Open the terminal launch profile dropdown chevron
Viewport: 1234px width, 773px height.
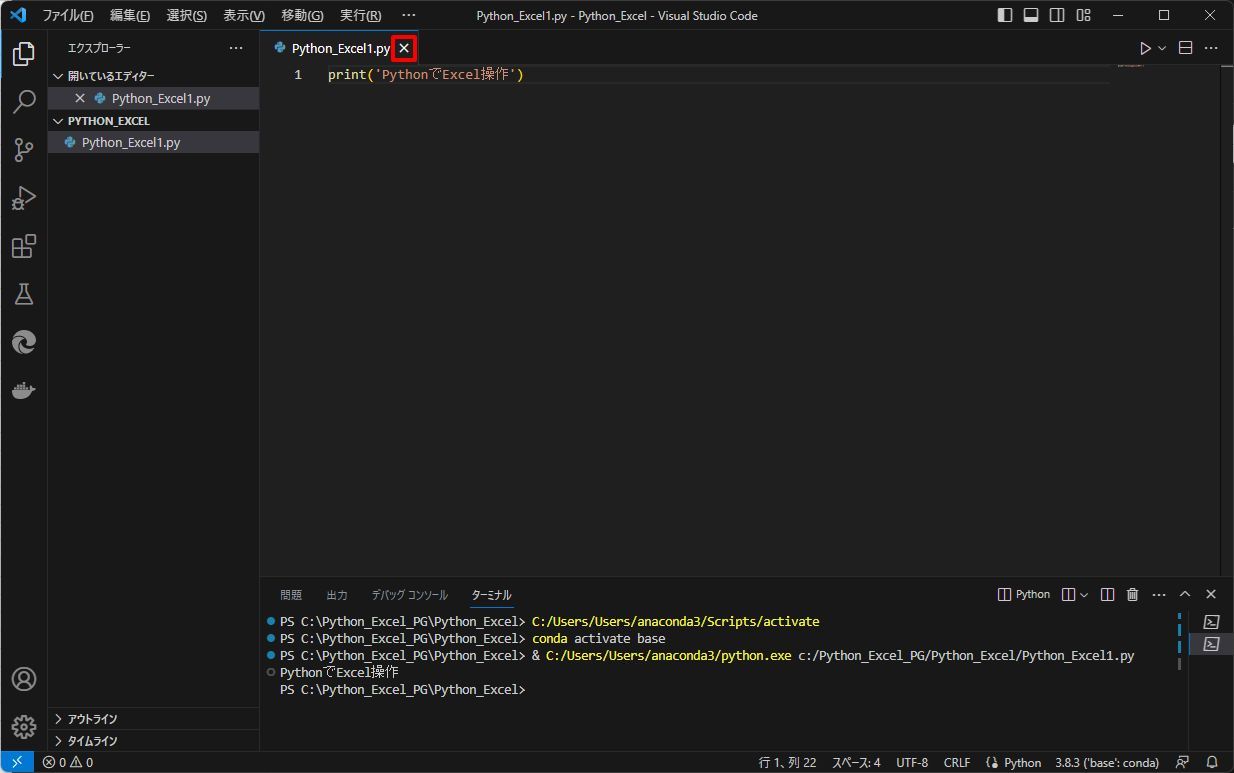(x=1084, y=594)
